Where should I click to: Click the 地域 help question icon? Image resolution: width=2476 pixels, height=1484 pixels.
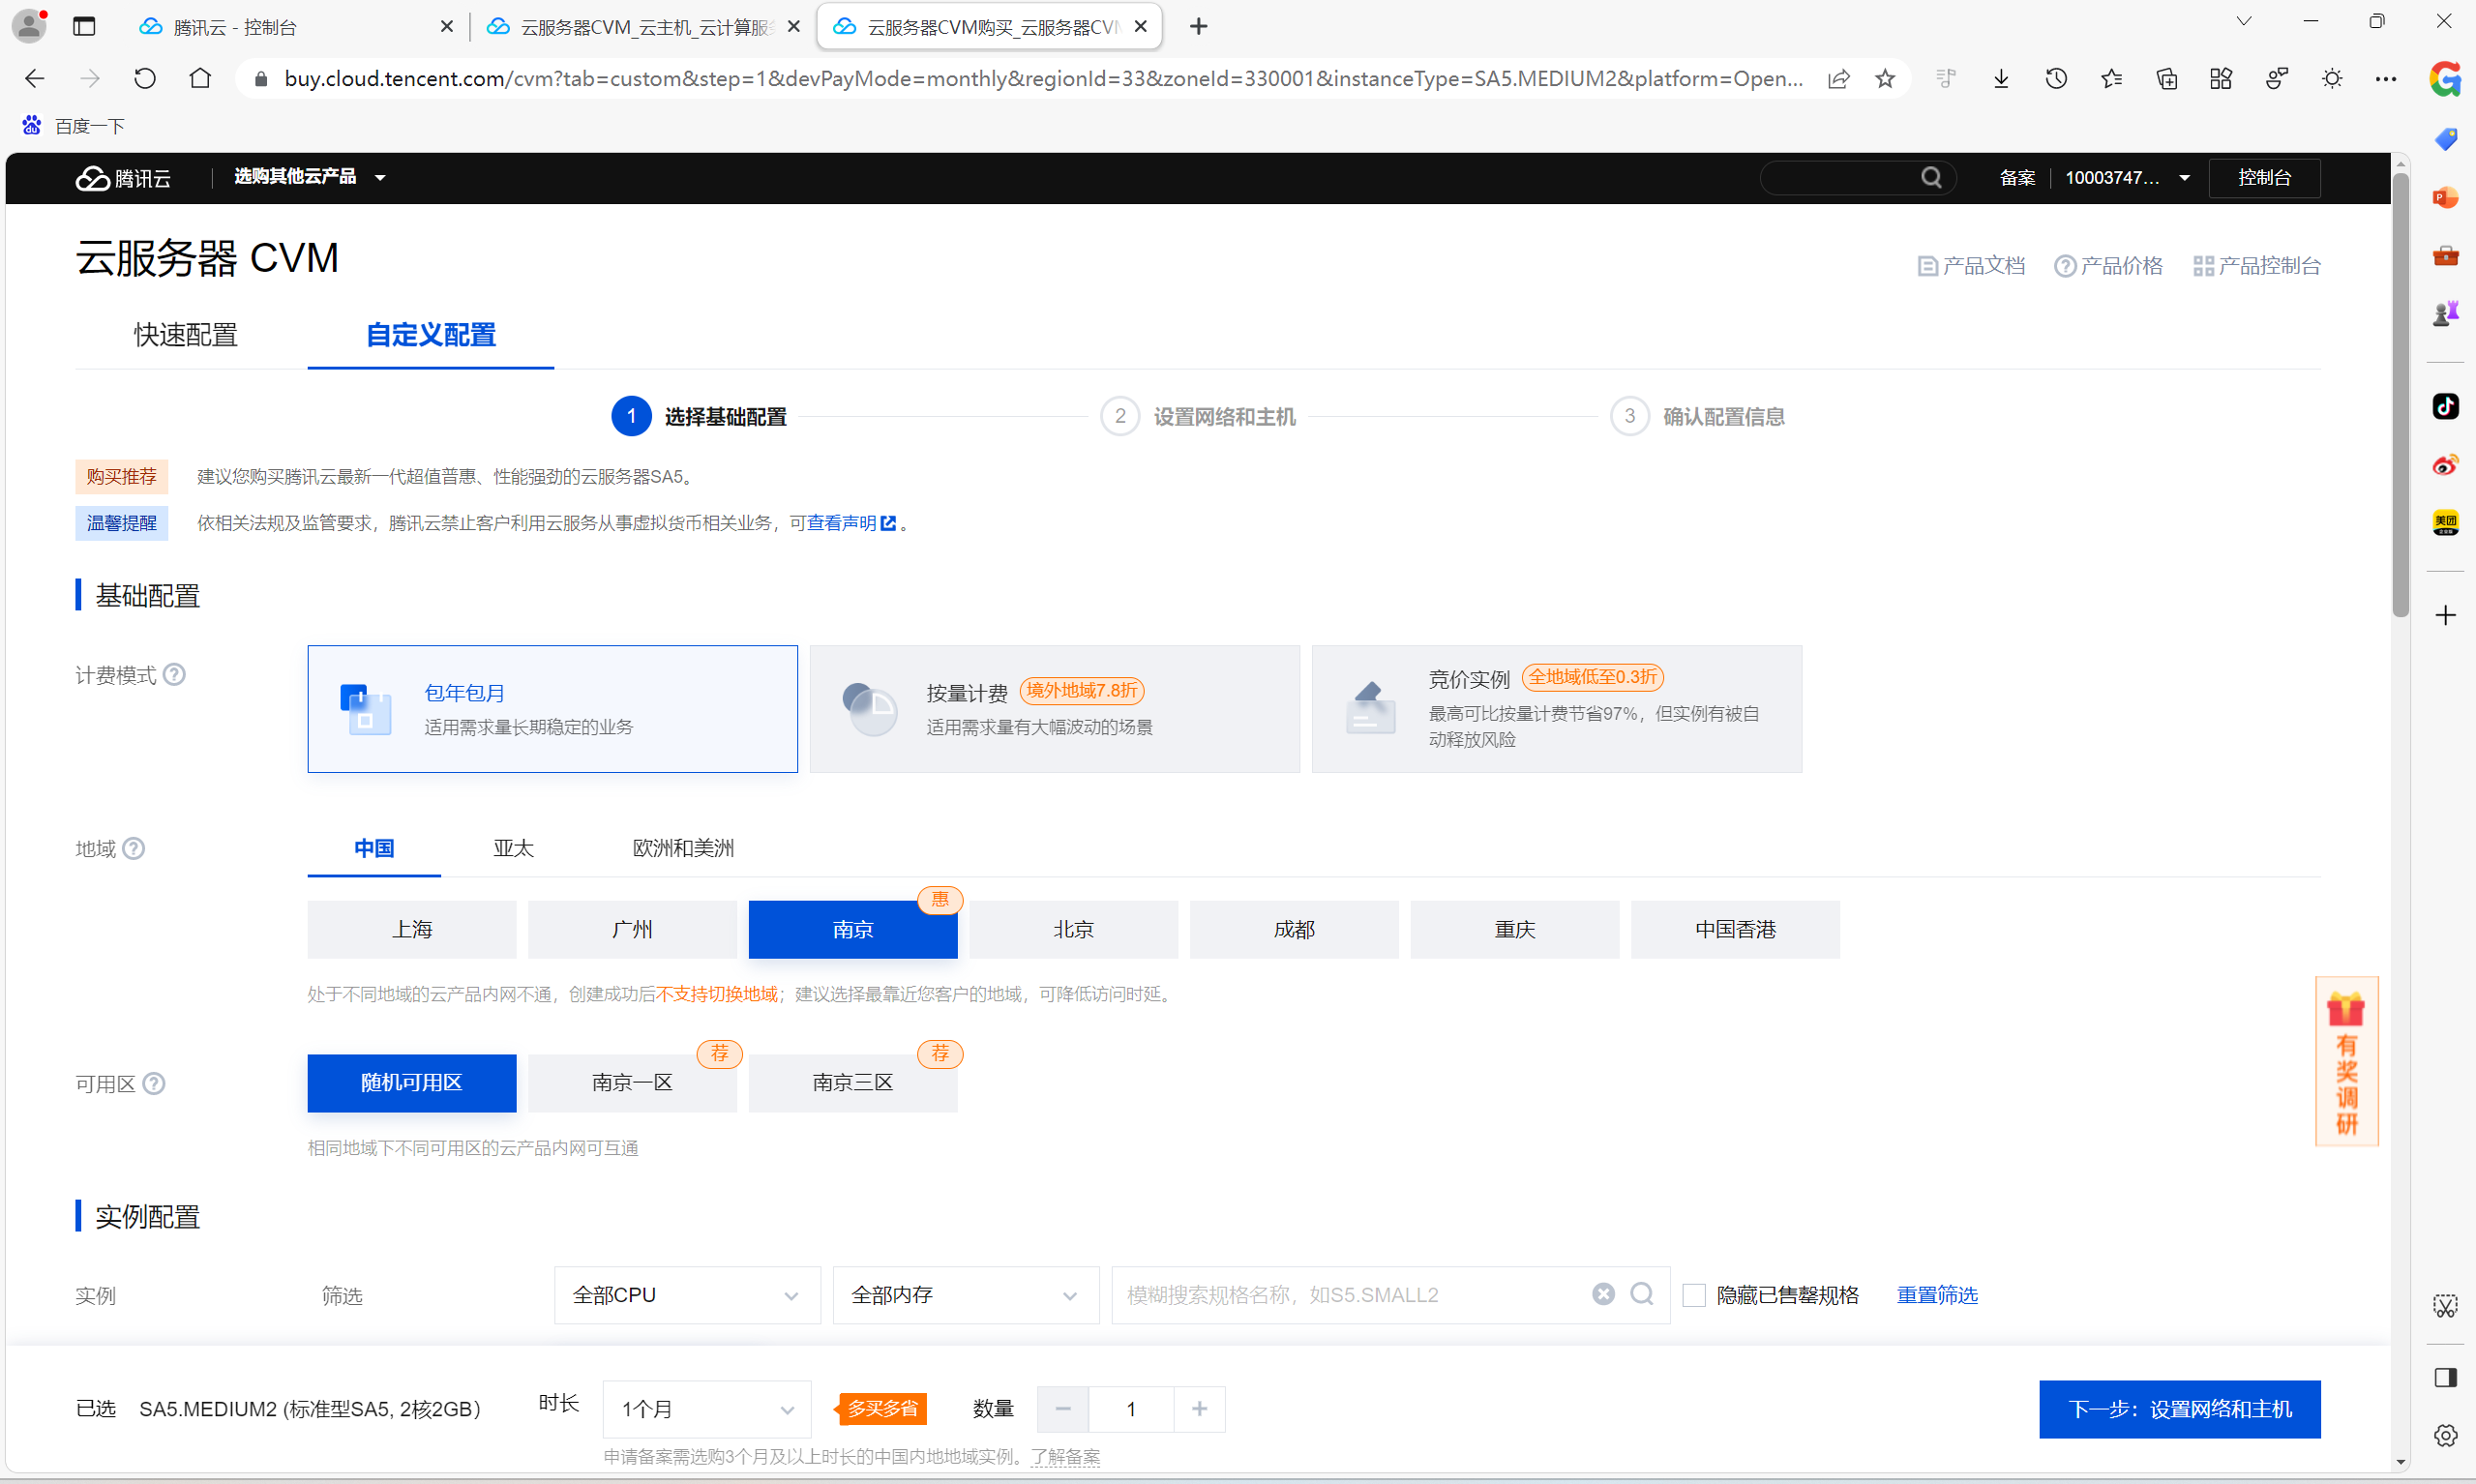coord(133,849)
